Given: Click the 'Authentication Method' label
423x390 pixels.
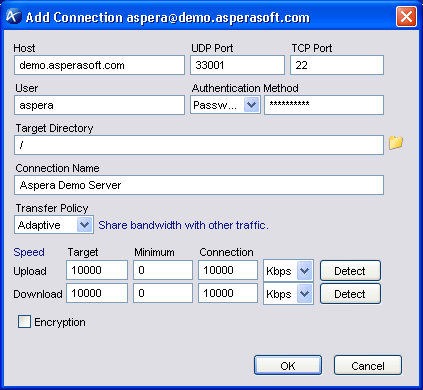Looking at the screenshot, I should click(245, 88).
